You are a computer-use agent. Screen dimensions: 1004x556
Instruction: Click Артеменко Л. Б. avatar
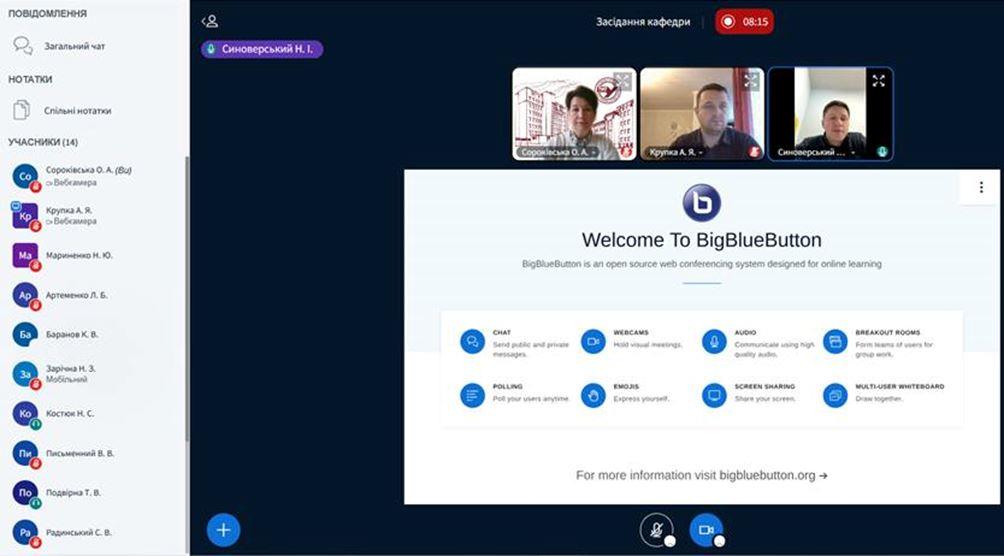click(25, 295)
